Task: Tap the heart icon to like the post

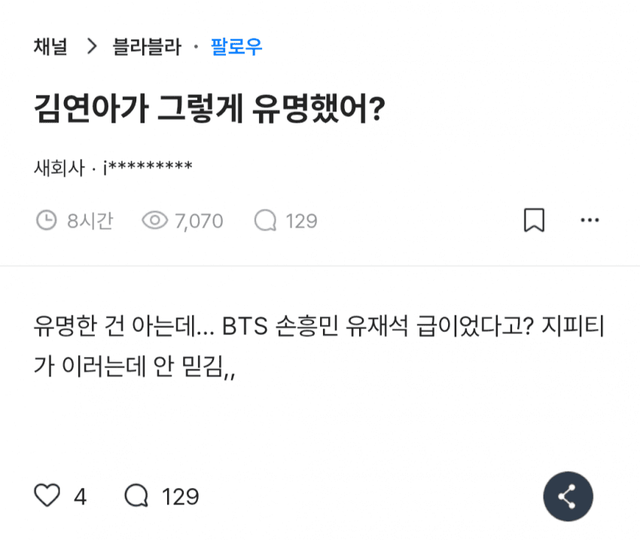Action: (x=47, y=496)
